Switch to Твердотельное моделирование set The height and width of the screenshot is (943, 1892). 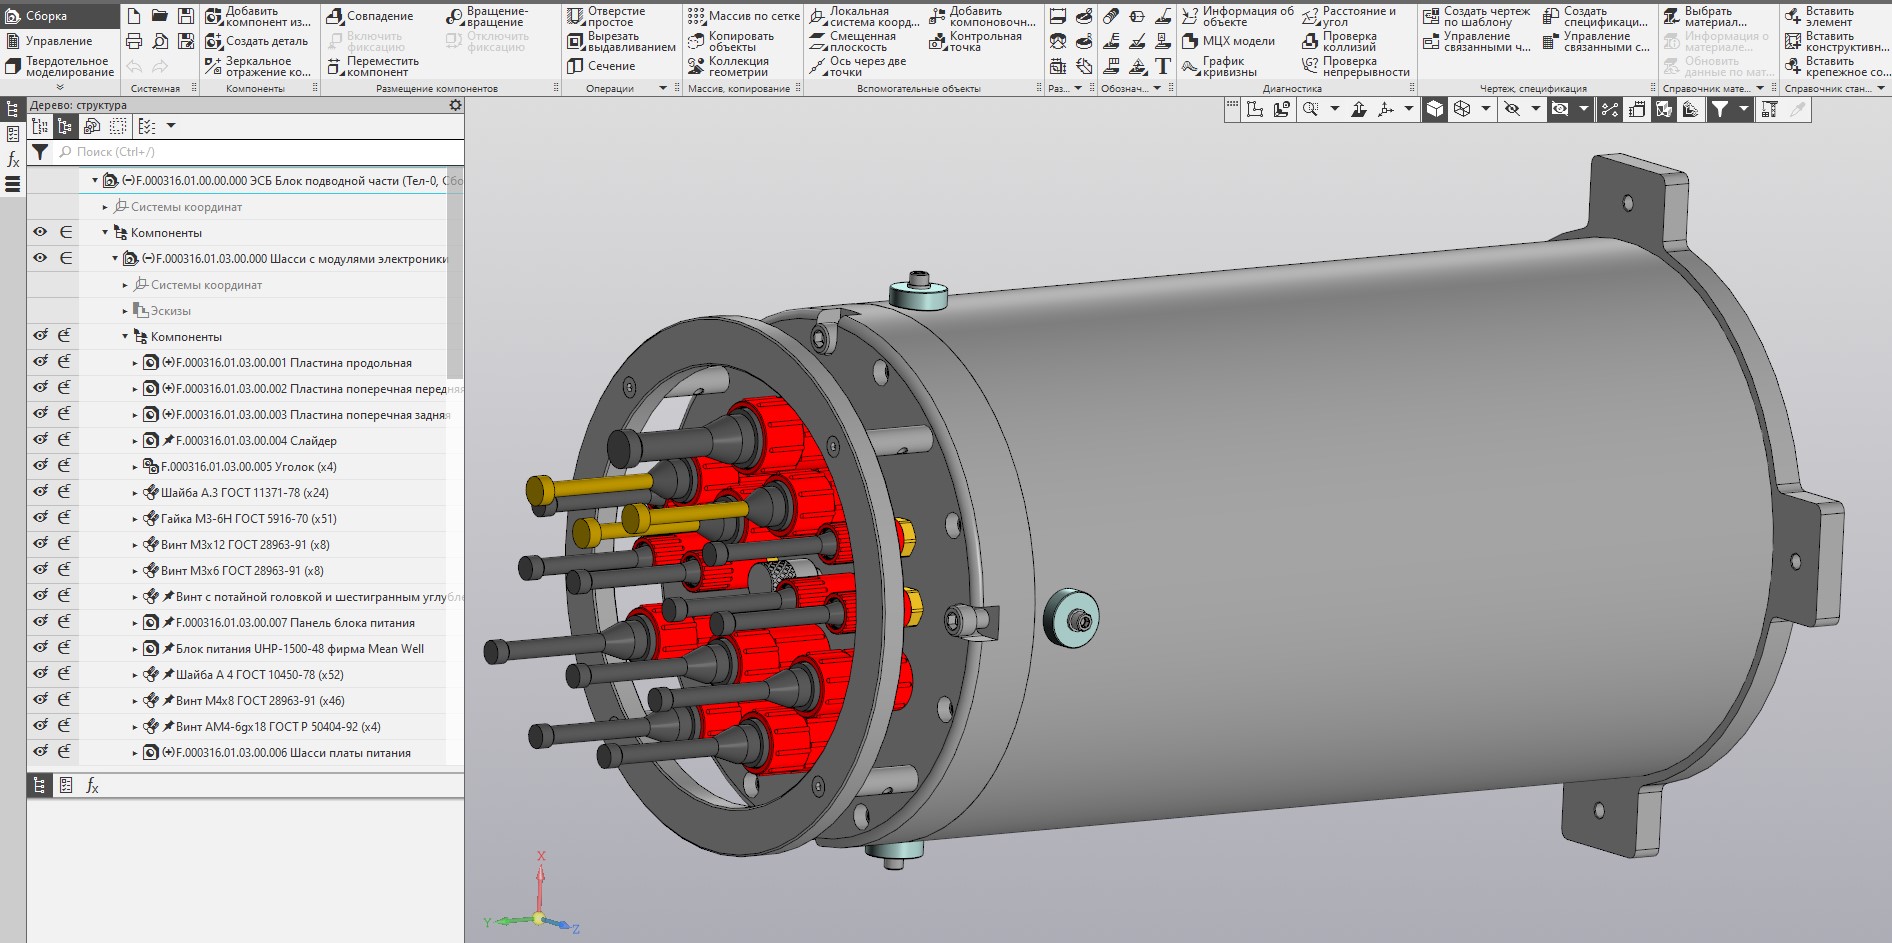point(60,66)
